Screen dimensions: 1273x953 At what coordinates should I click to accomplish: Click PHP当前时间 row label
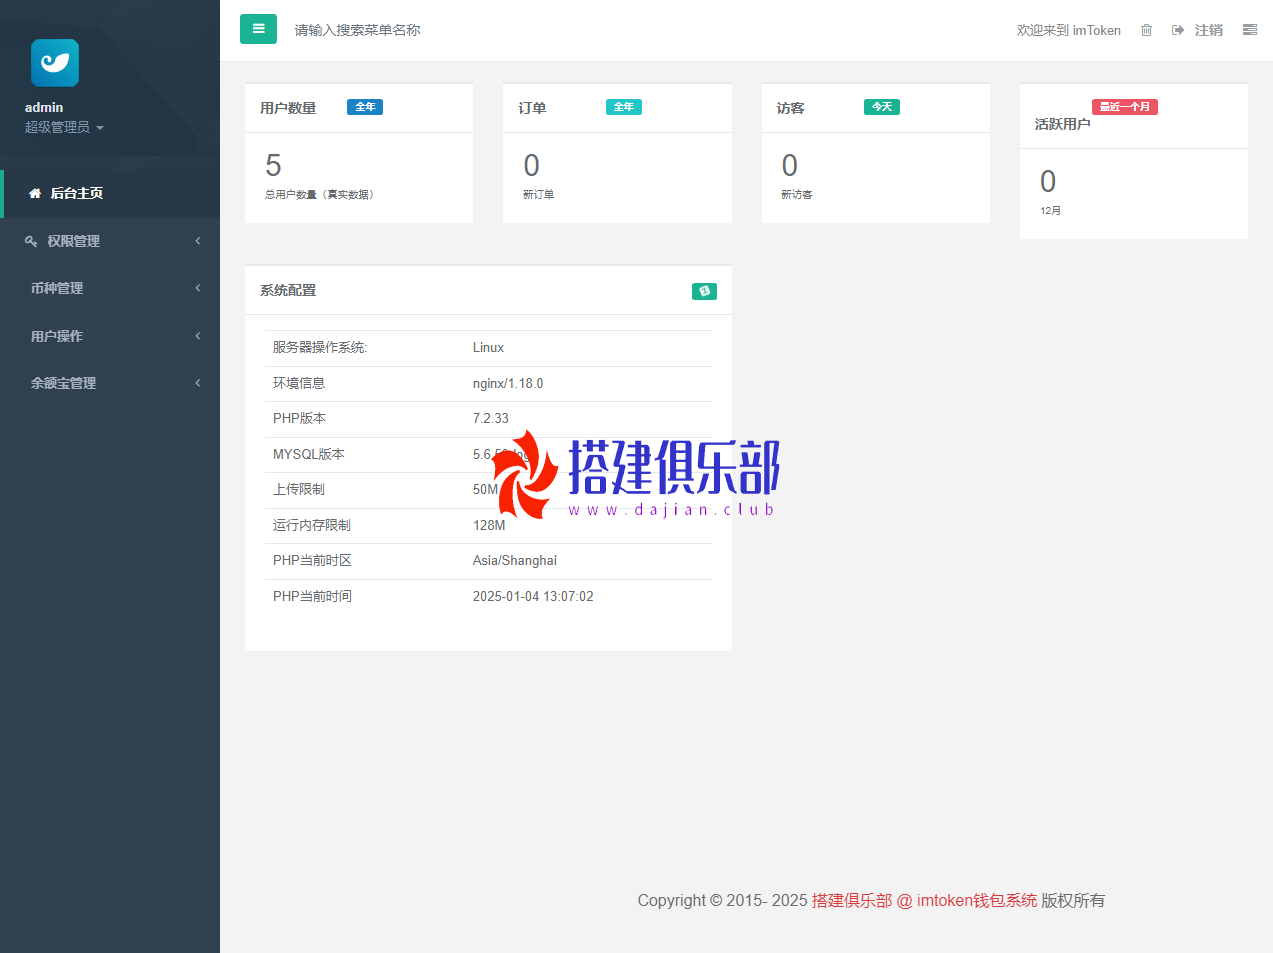(x=312, y=596)
